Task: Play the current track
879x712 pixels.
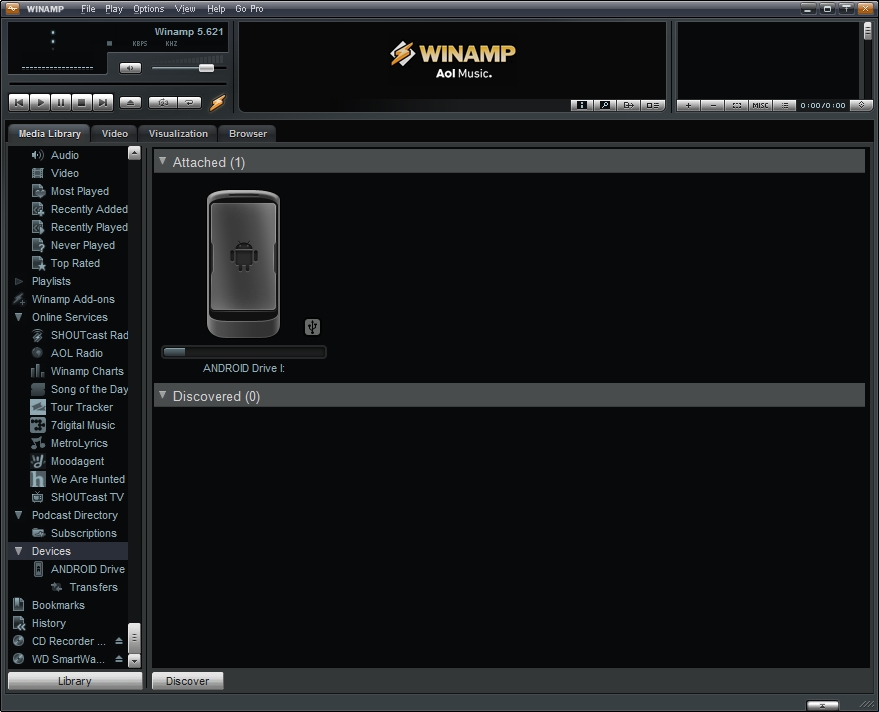Action: (40, 103)
